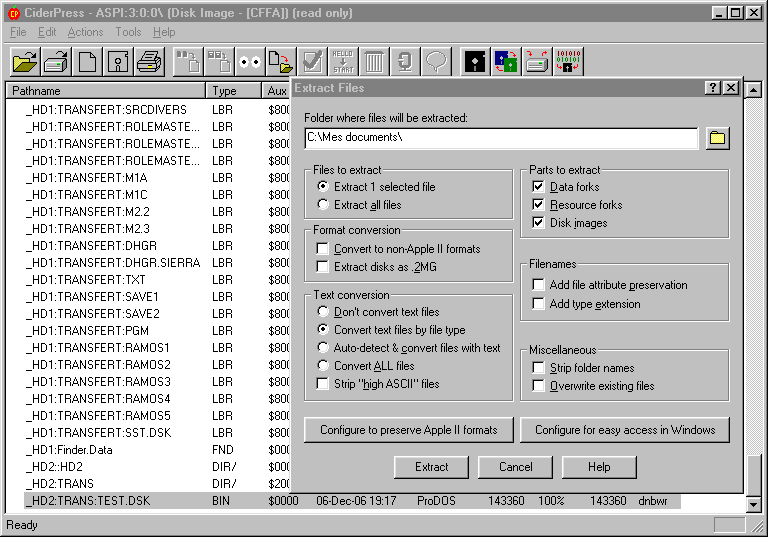
Task: Enable the Add type extension checkbox
Action: pyautogui.click(x=587, y=304)
